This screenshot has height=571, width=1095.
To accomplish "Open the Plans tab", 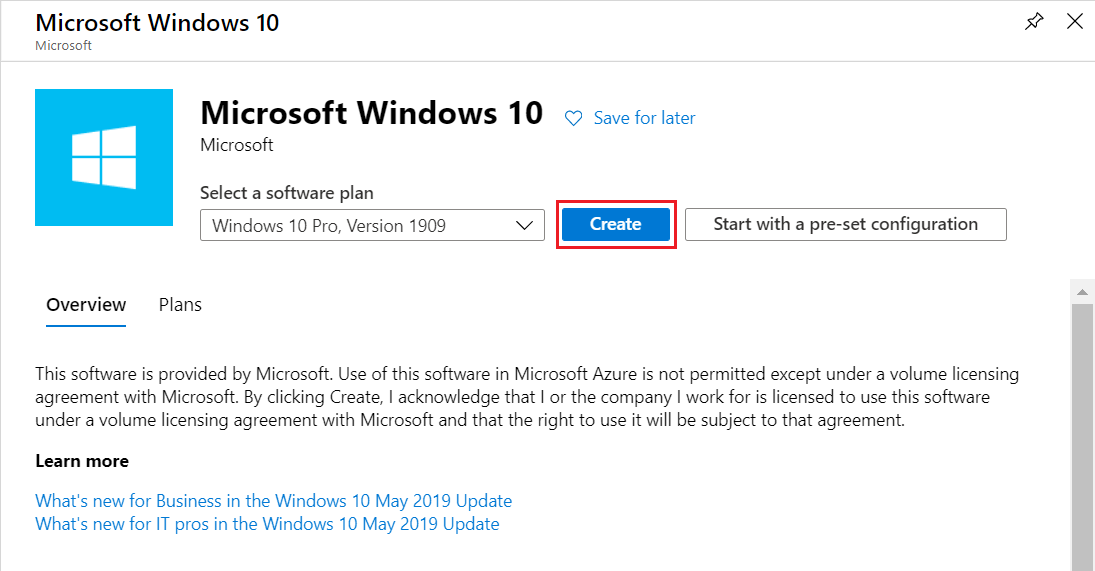I will (x=180, y=305).
